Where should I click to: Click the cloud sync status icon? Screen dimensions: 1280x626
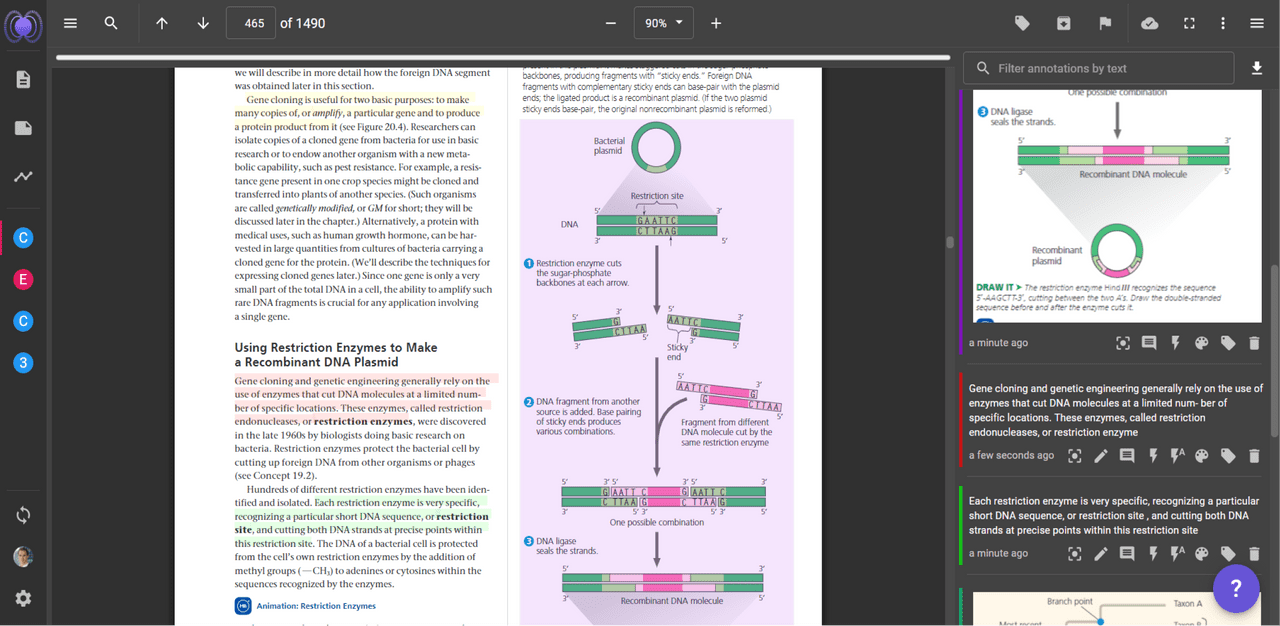1150,23
